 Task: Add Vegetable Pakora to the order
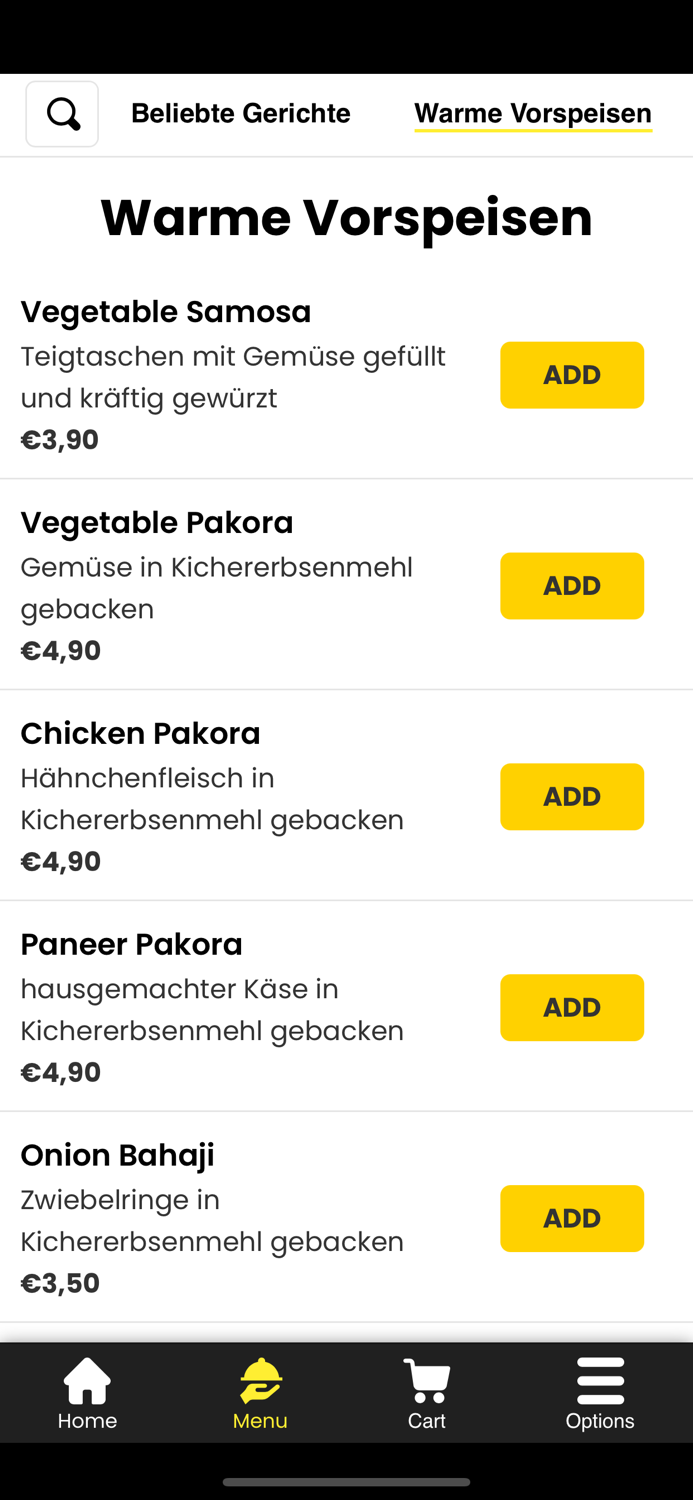572,586
